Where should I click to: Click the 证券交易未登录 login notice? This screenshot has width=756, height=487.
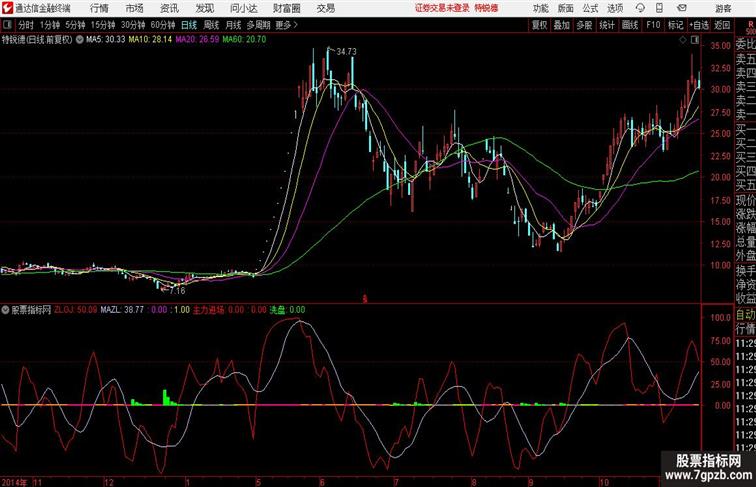click(442, 8)
